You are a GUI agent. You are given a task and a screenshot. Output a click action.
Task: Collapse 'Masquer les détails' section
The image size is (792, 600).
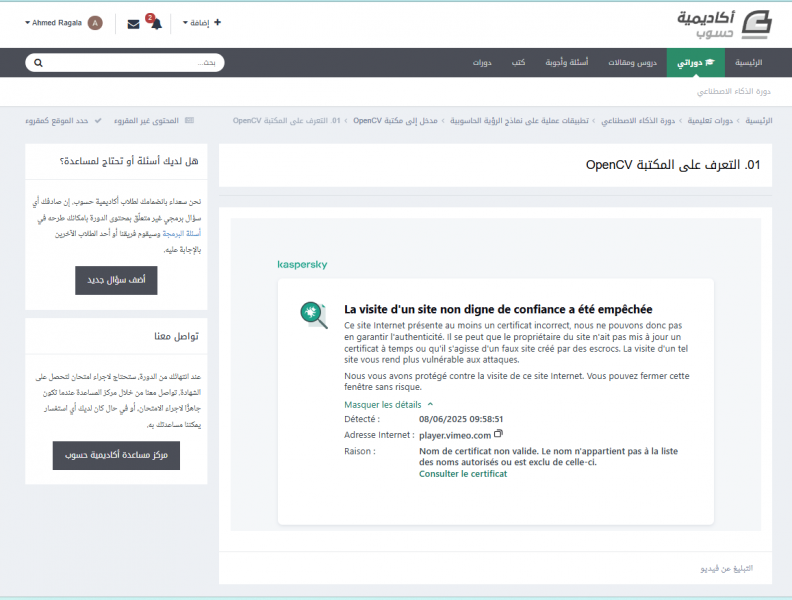388,405
